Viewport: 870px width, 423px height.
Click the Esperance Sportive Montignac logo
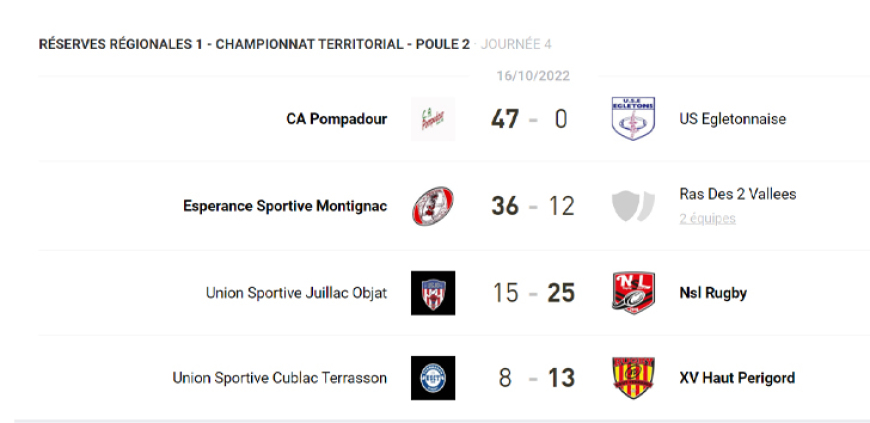pyautogui.click(x=433, y=206)
